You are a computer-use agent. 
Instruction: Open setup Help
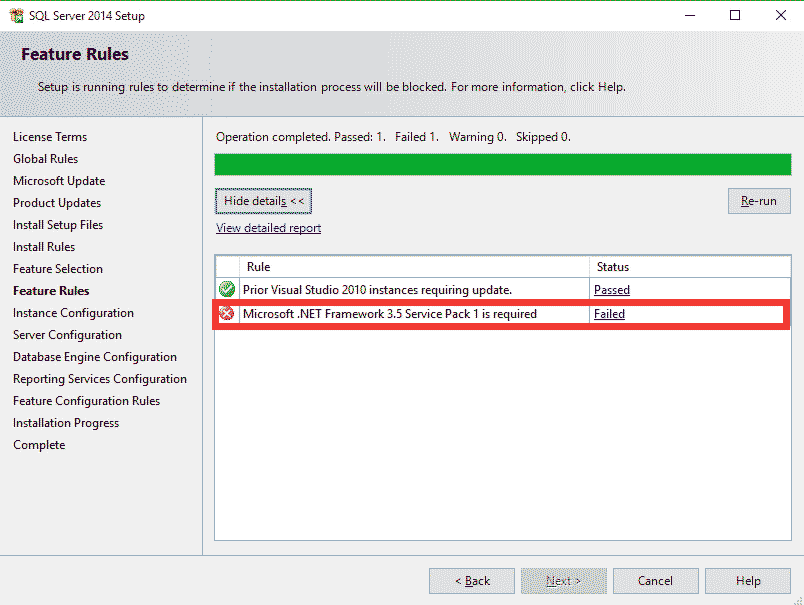[747, 580]
